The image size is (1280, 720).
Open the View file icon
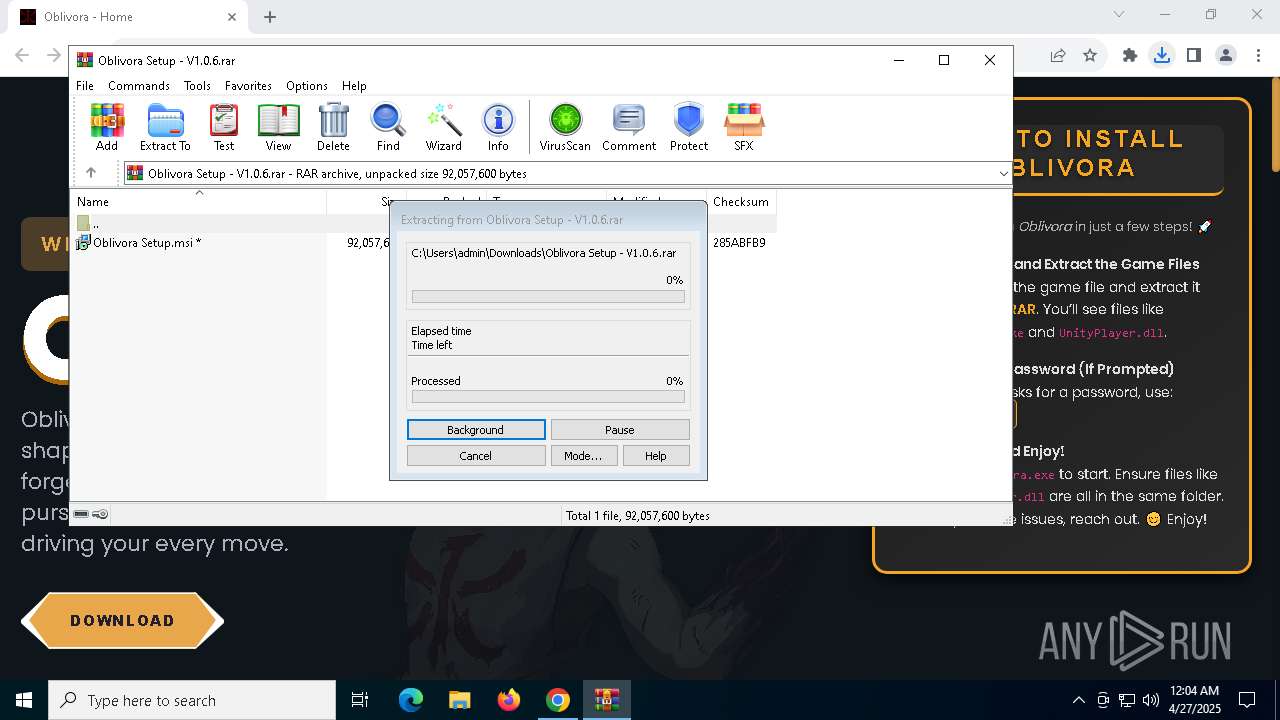coord(278,126)
